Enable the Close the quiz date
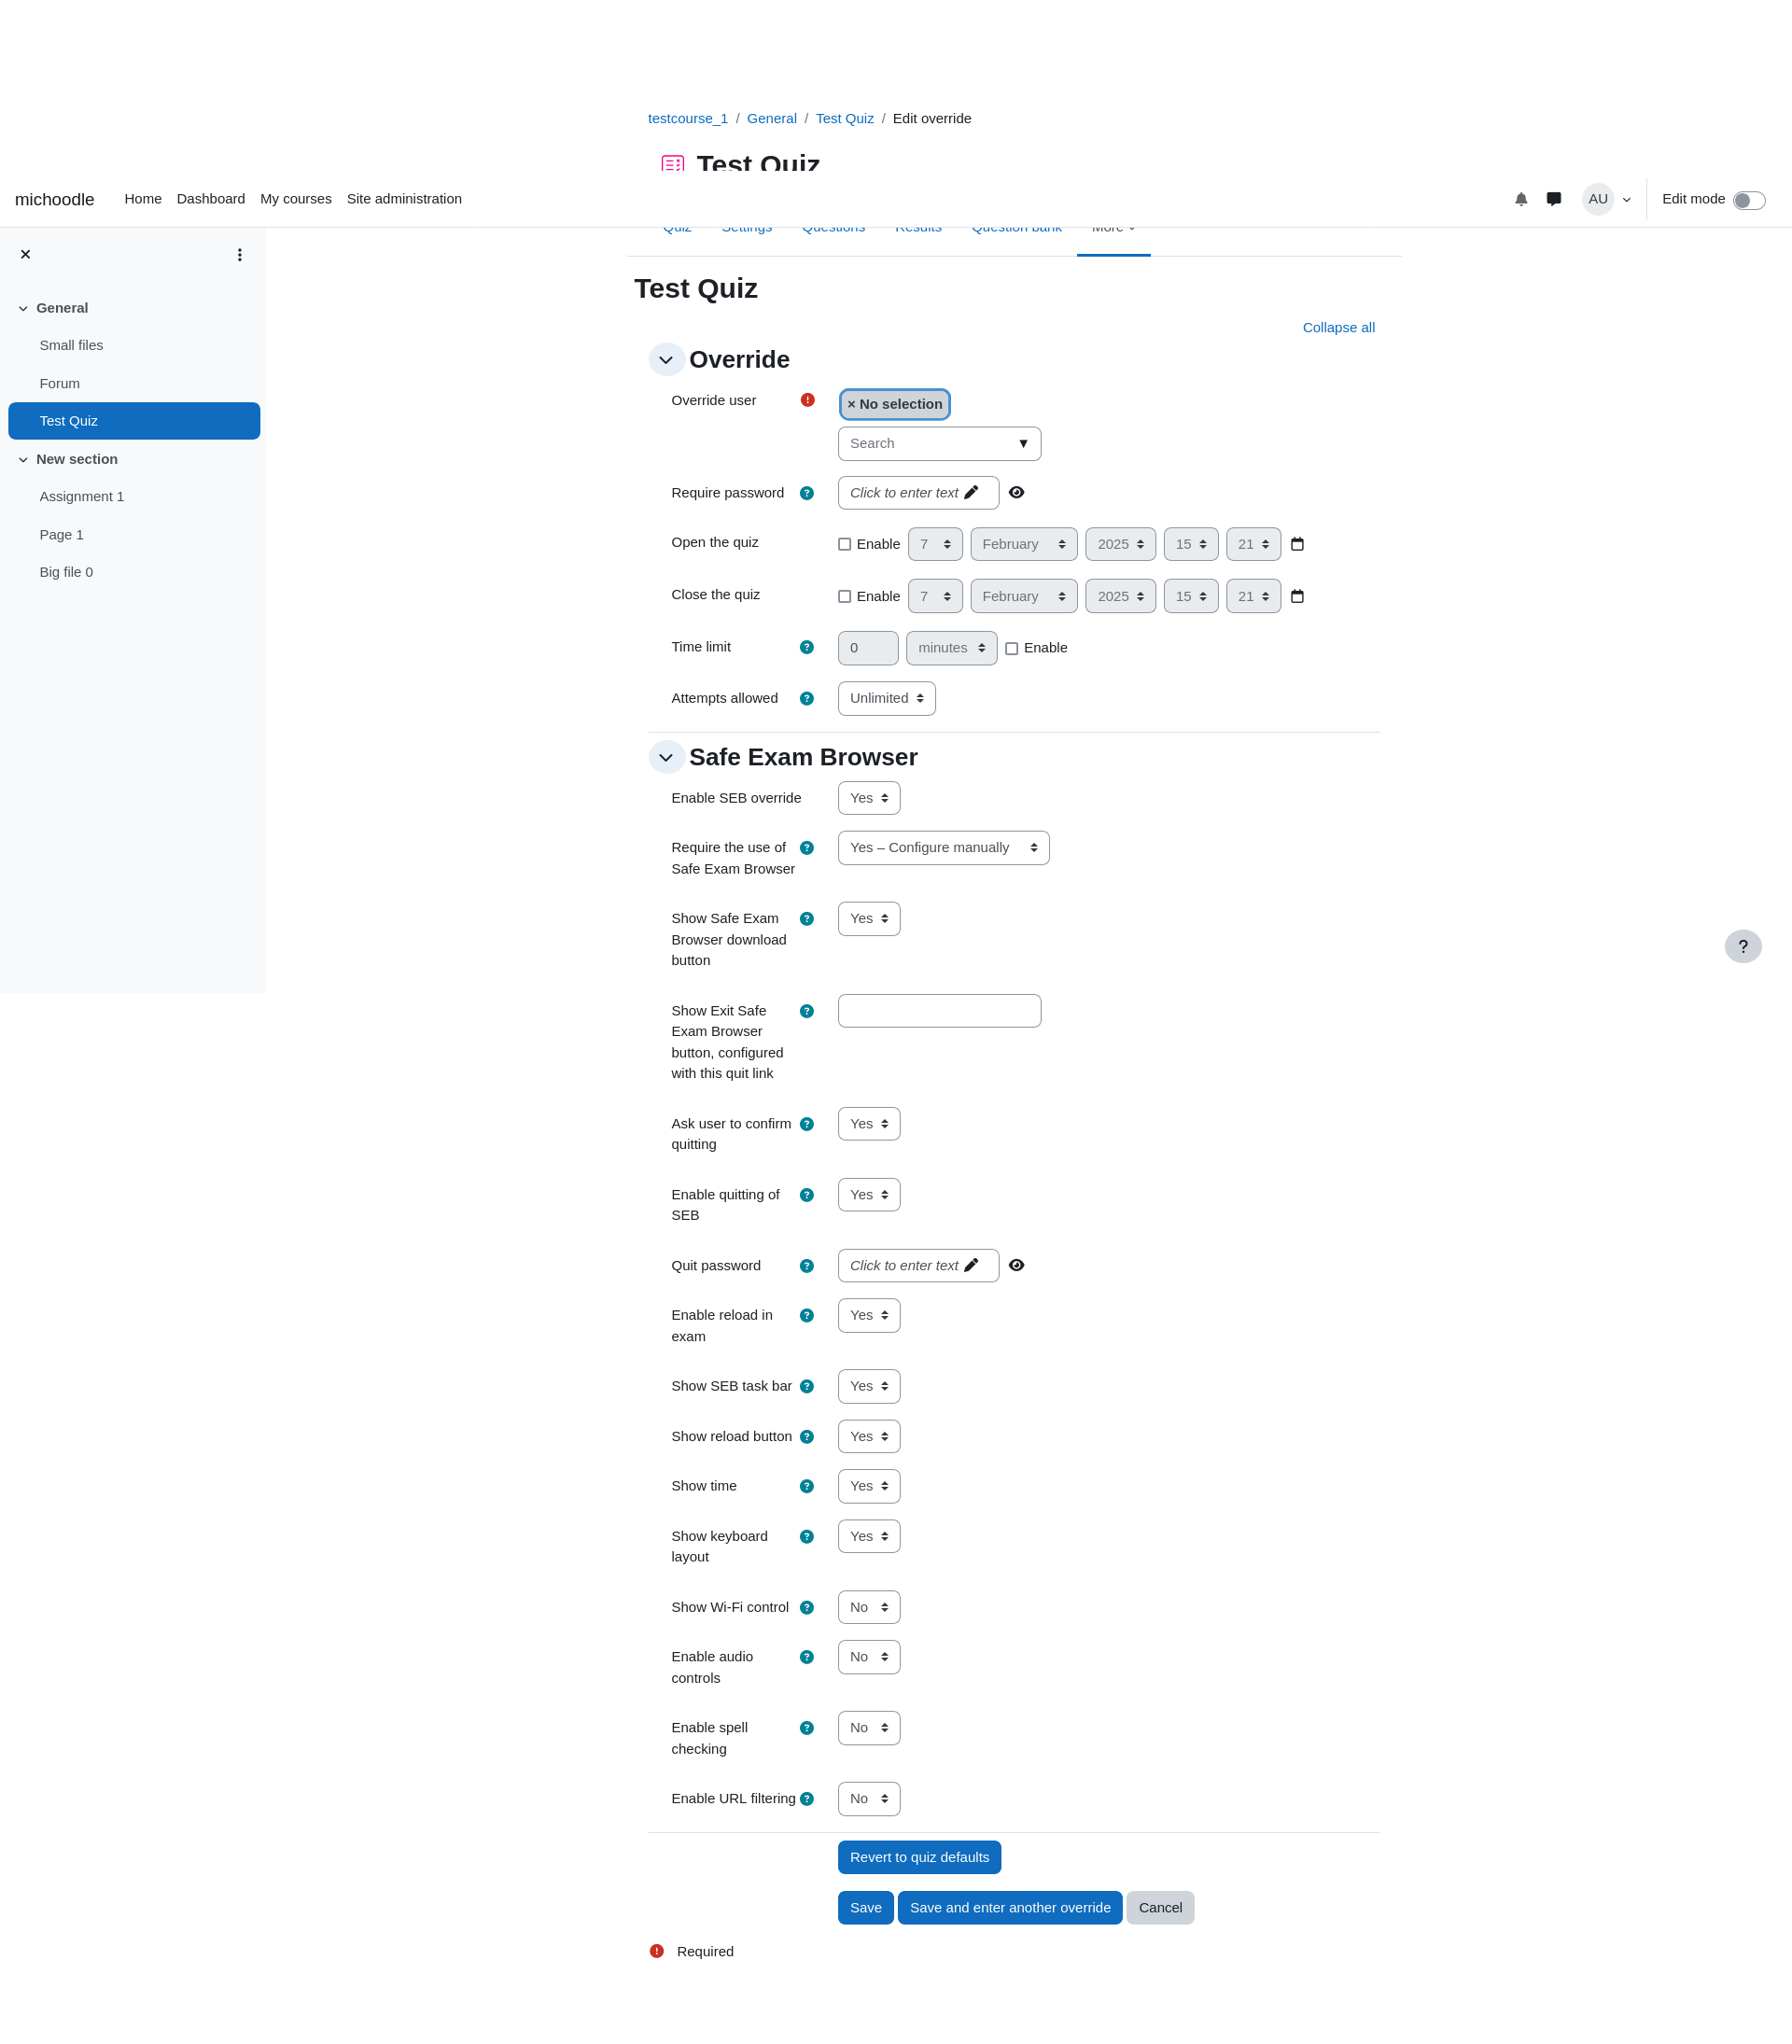Image resolution: width=1792 pixels, height=2044 pixels. (845, 597)
